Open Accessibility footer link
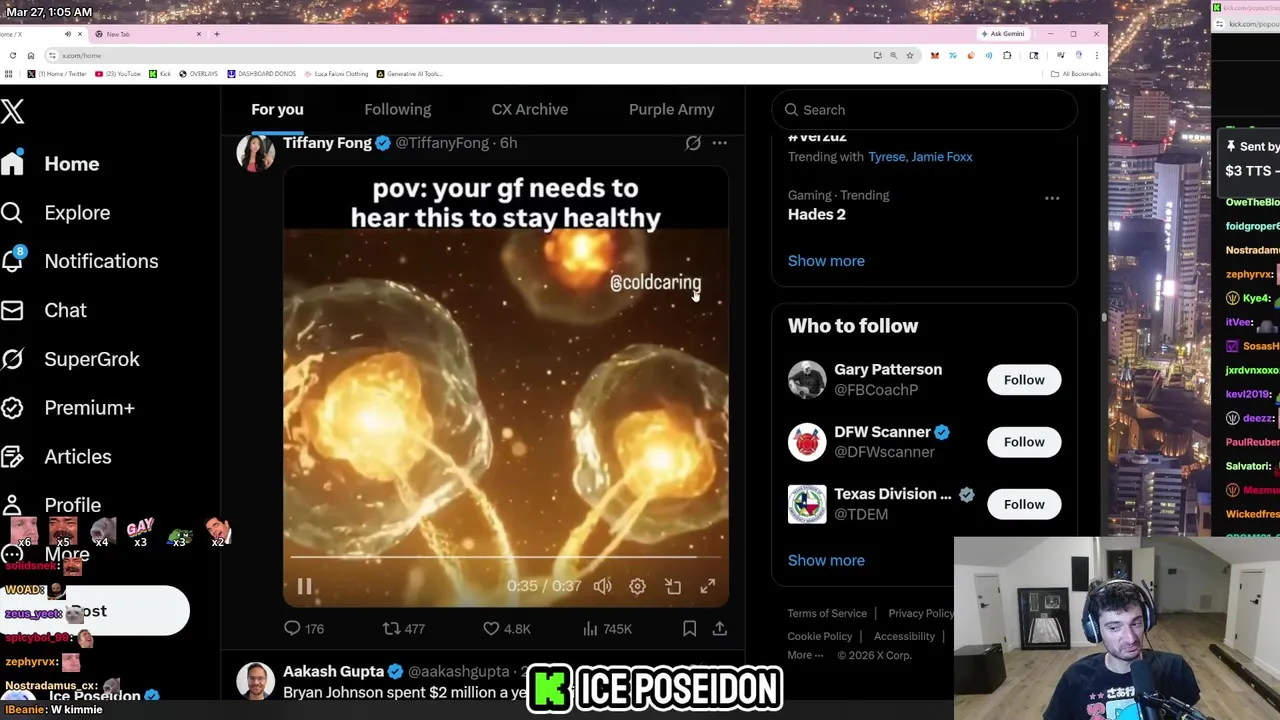Screen dimensions: 1280x720 904,637
